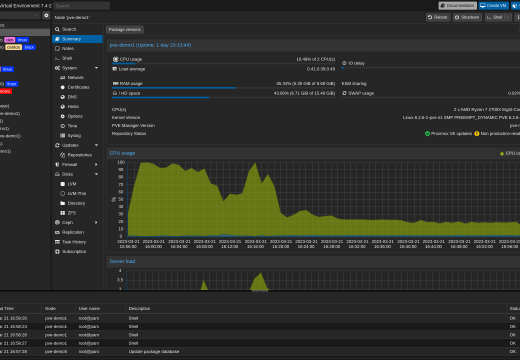Select the LVM-Thin icon
The height and width of the screenshot is (360, 520).
coord(62,194)
